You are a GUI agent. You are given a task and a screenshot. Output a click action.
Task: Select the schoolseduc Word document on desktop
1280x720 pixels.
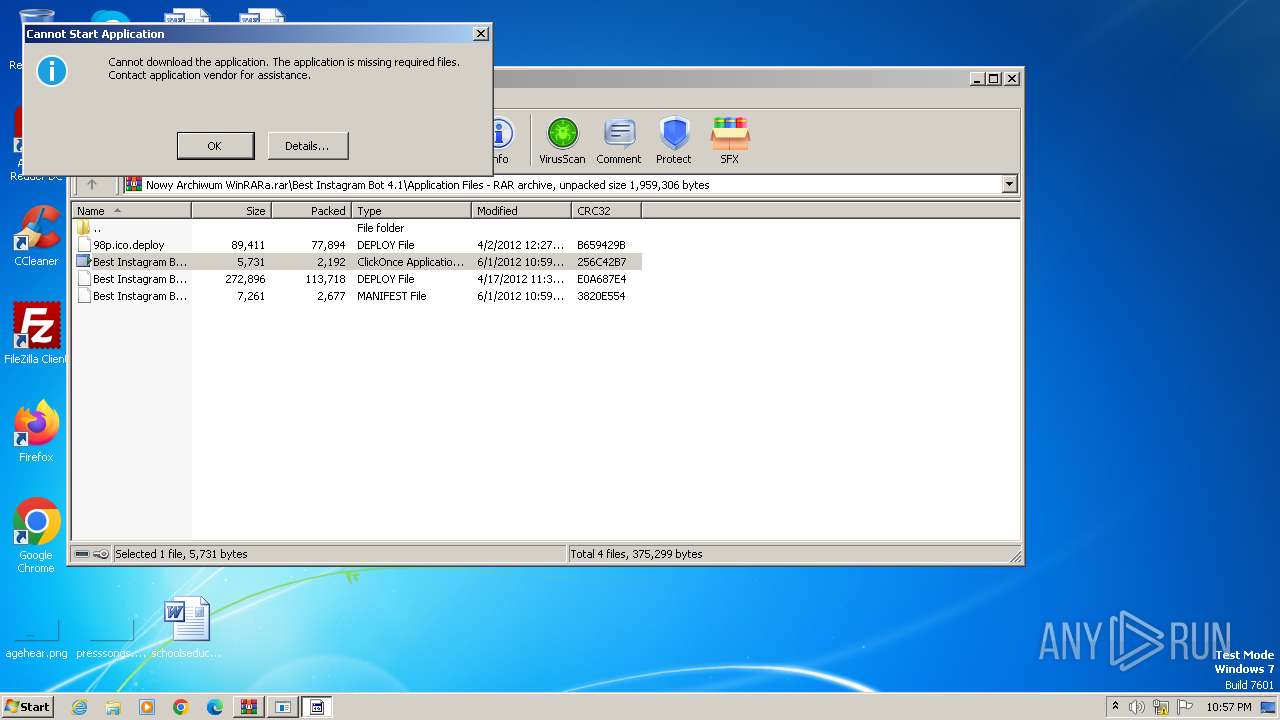(x=187, y=629)
